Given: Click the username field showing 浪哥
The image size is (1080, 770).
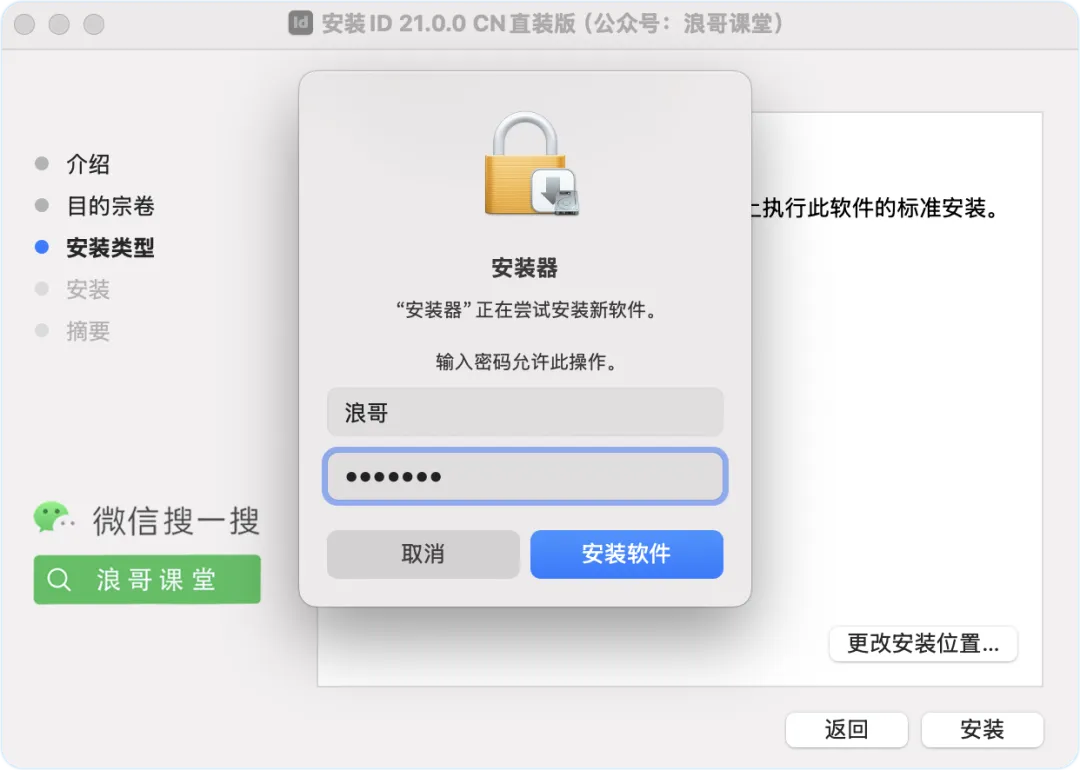Looking at the screenshot, I should click(525, 412).
